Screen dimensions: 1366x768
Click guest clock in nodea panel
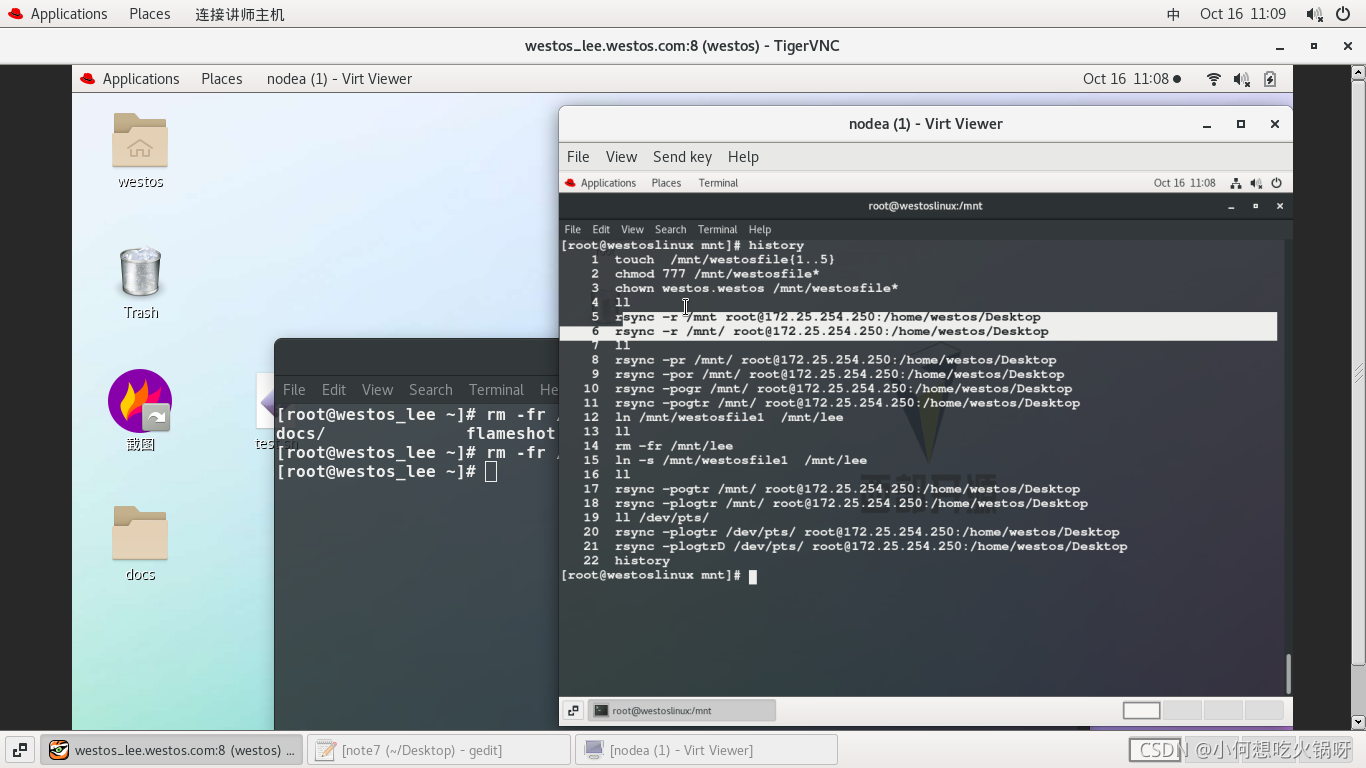1184,183
